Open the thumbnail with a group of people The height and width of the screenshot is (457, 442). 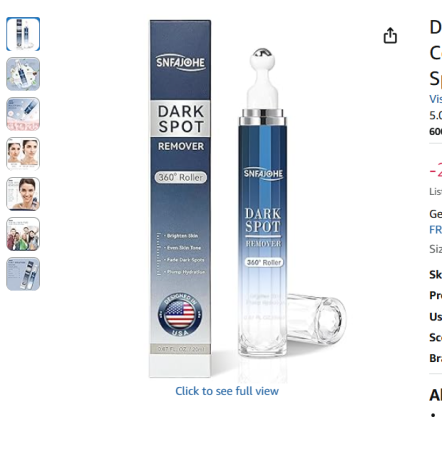(23, 234)
